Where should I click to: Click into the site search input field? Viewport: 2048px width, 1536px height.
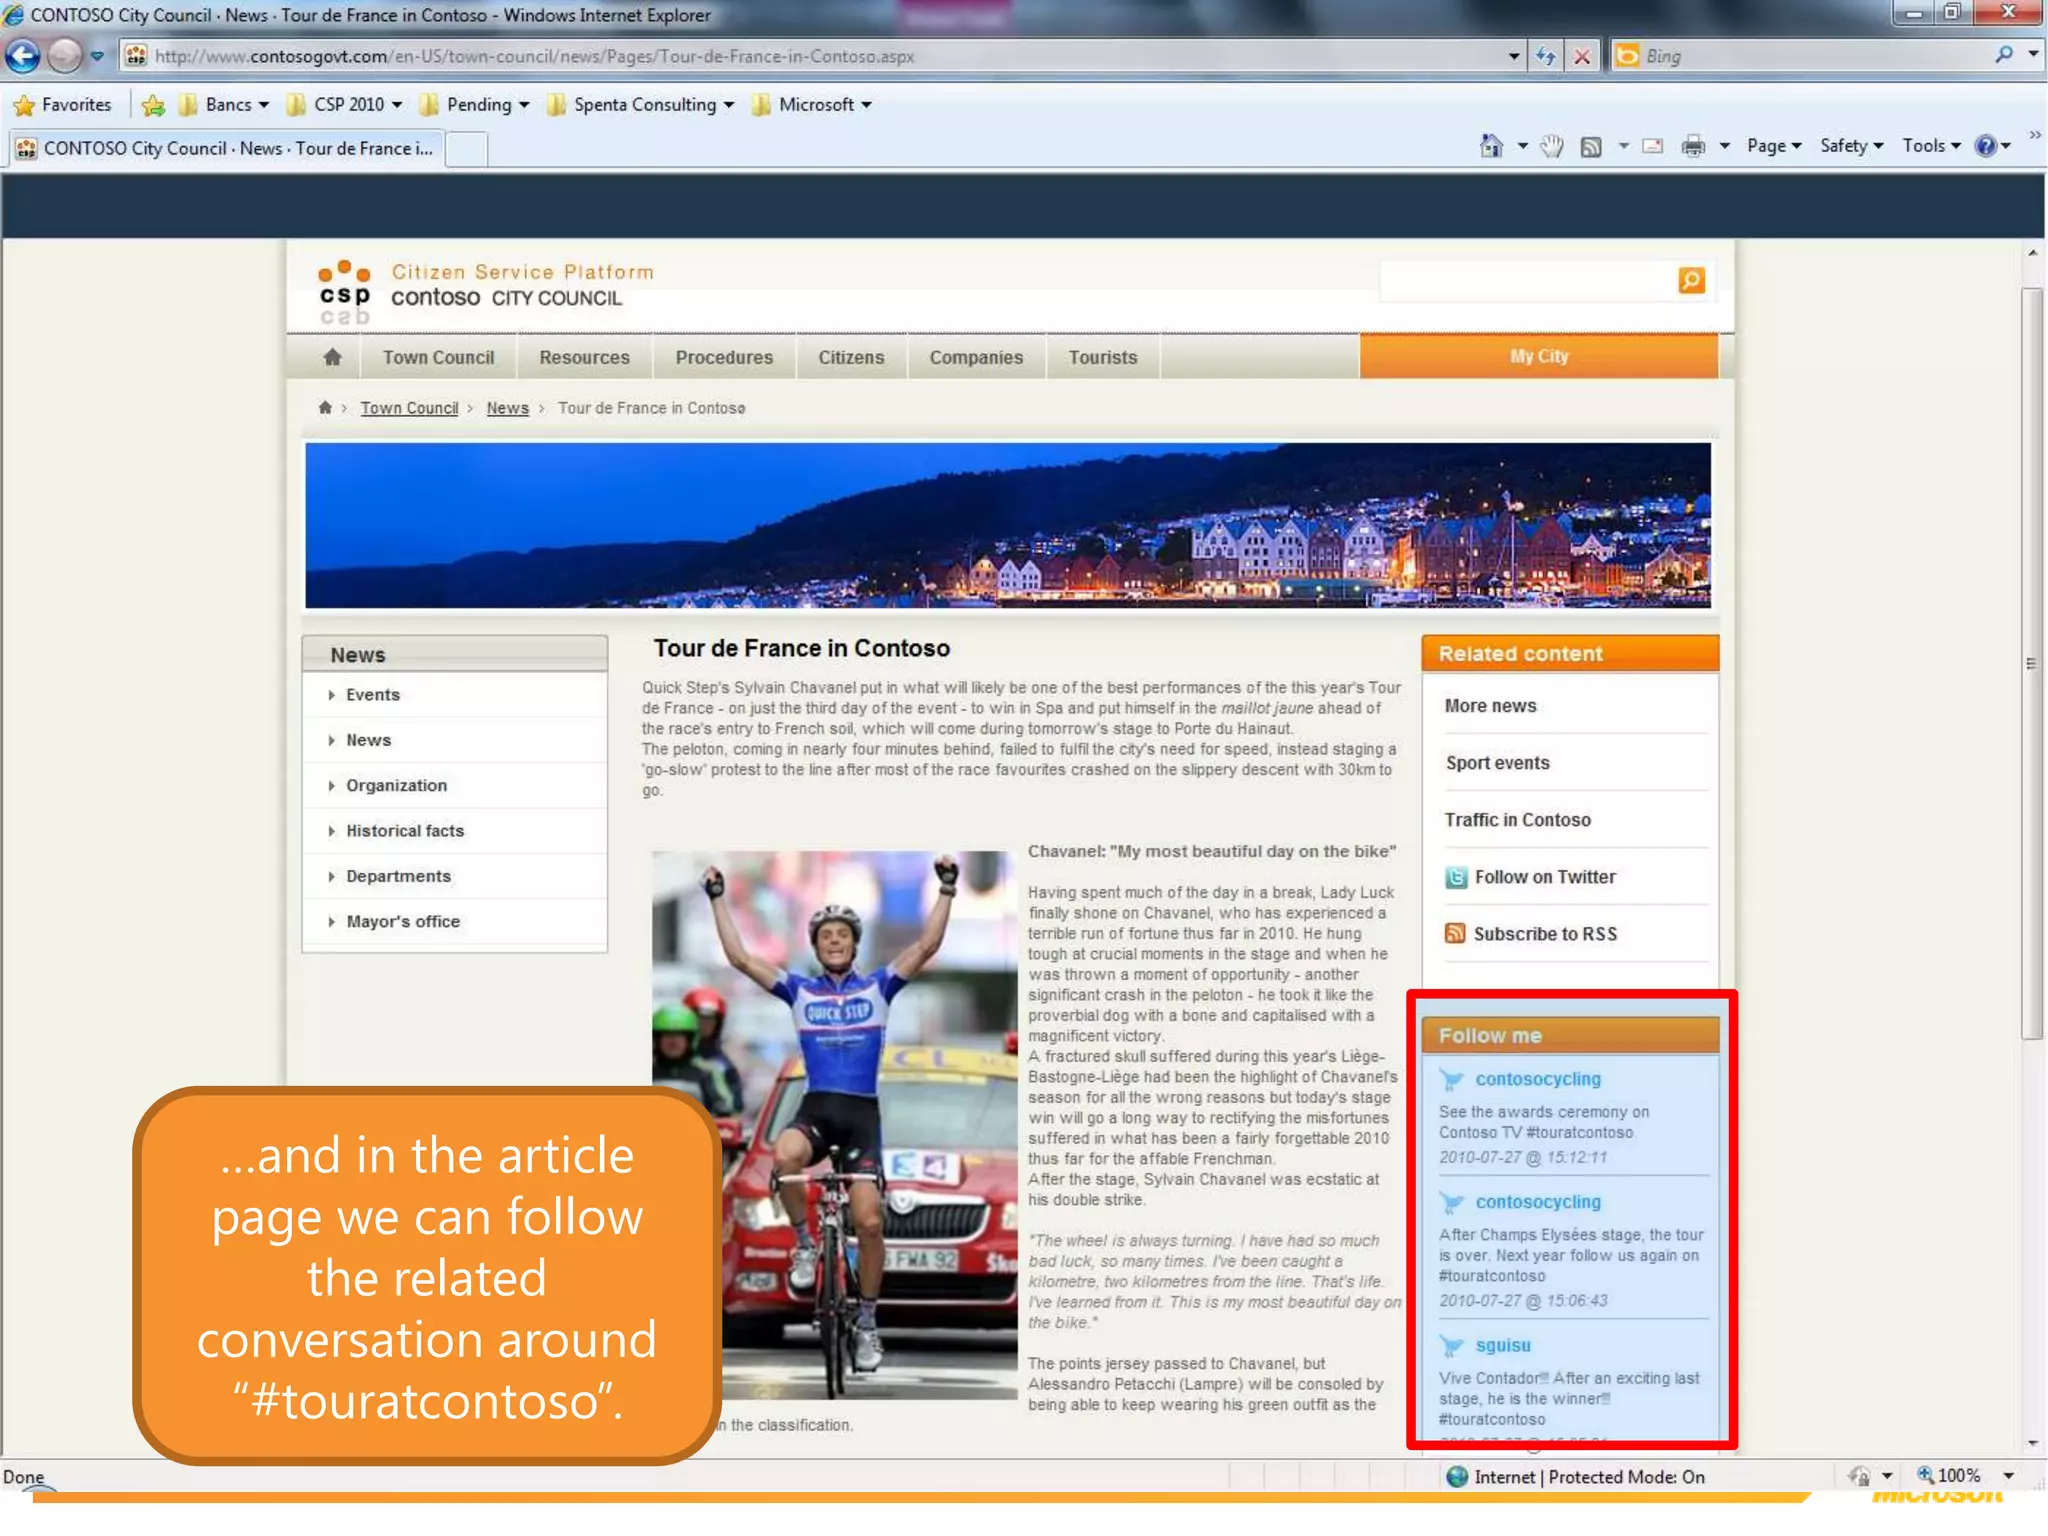1528,281
